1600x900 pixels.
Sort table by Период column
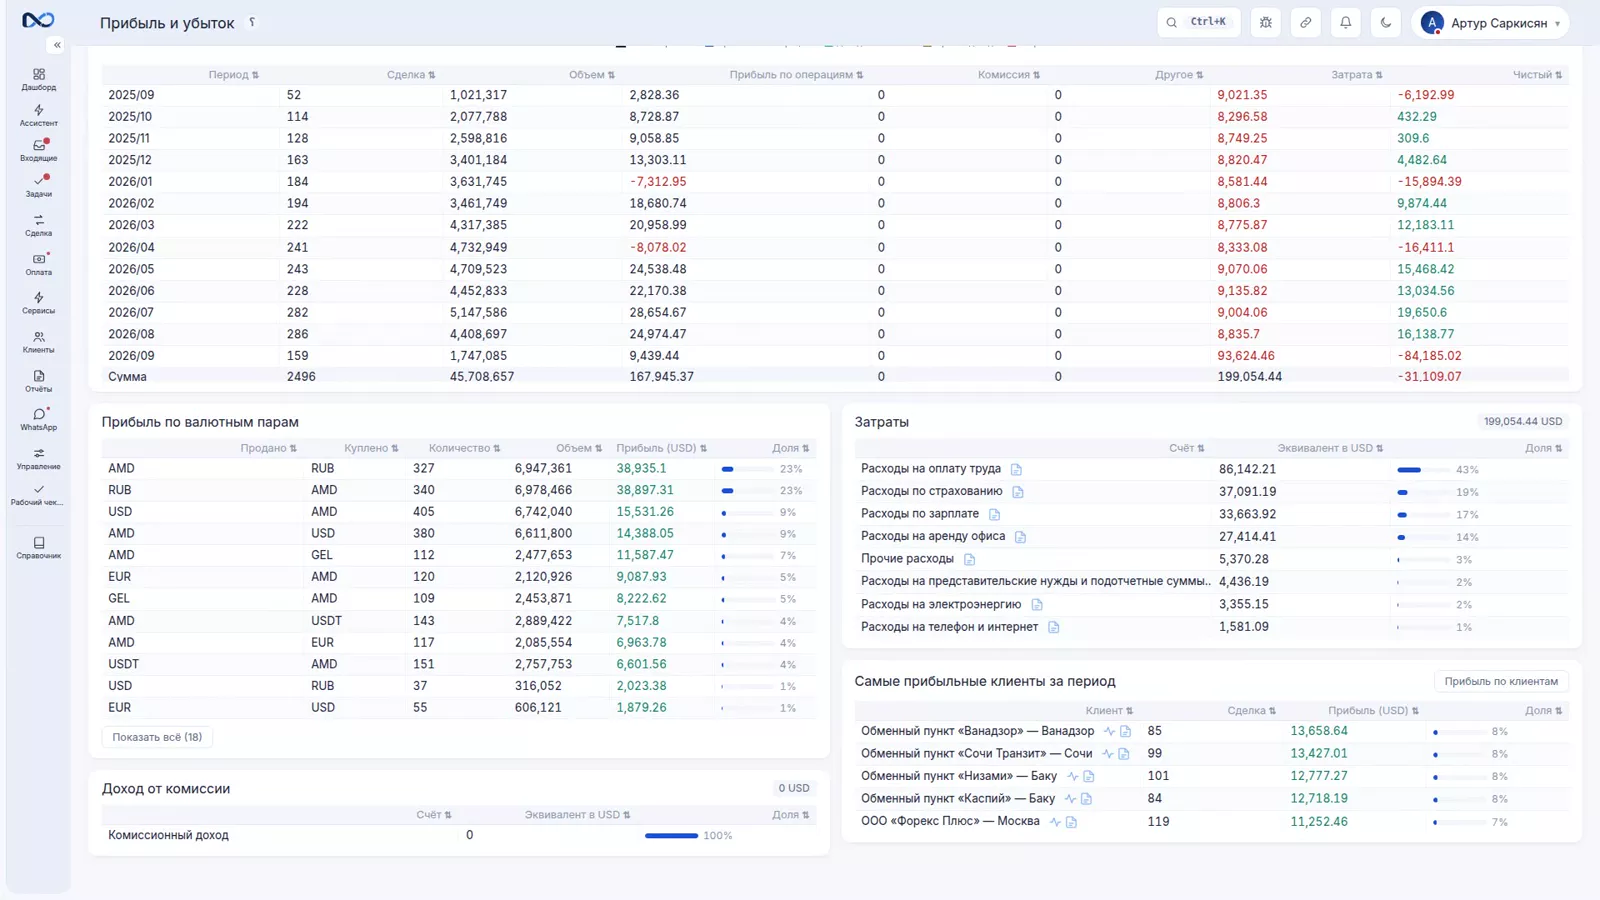coord(234,75)
